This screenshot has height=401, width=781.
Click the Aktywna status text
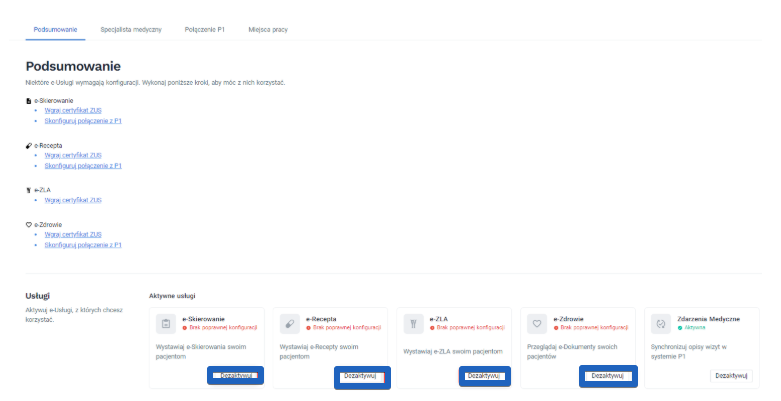coord(695,328)
